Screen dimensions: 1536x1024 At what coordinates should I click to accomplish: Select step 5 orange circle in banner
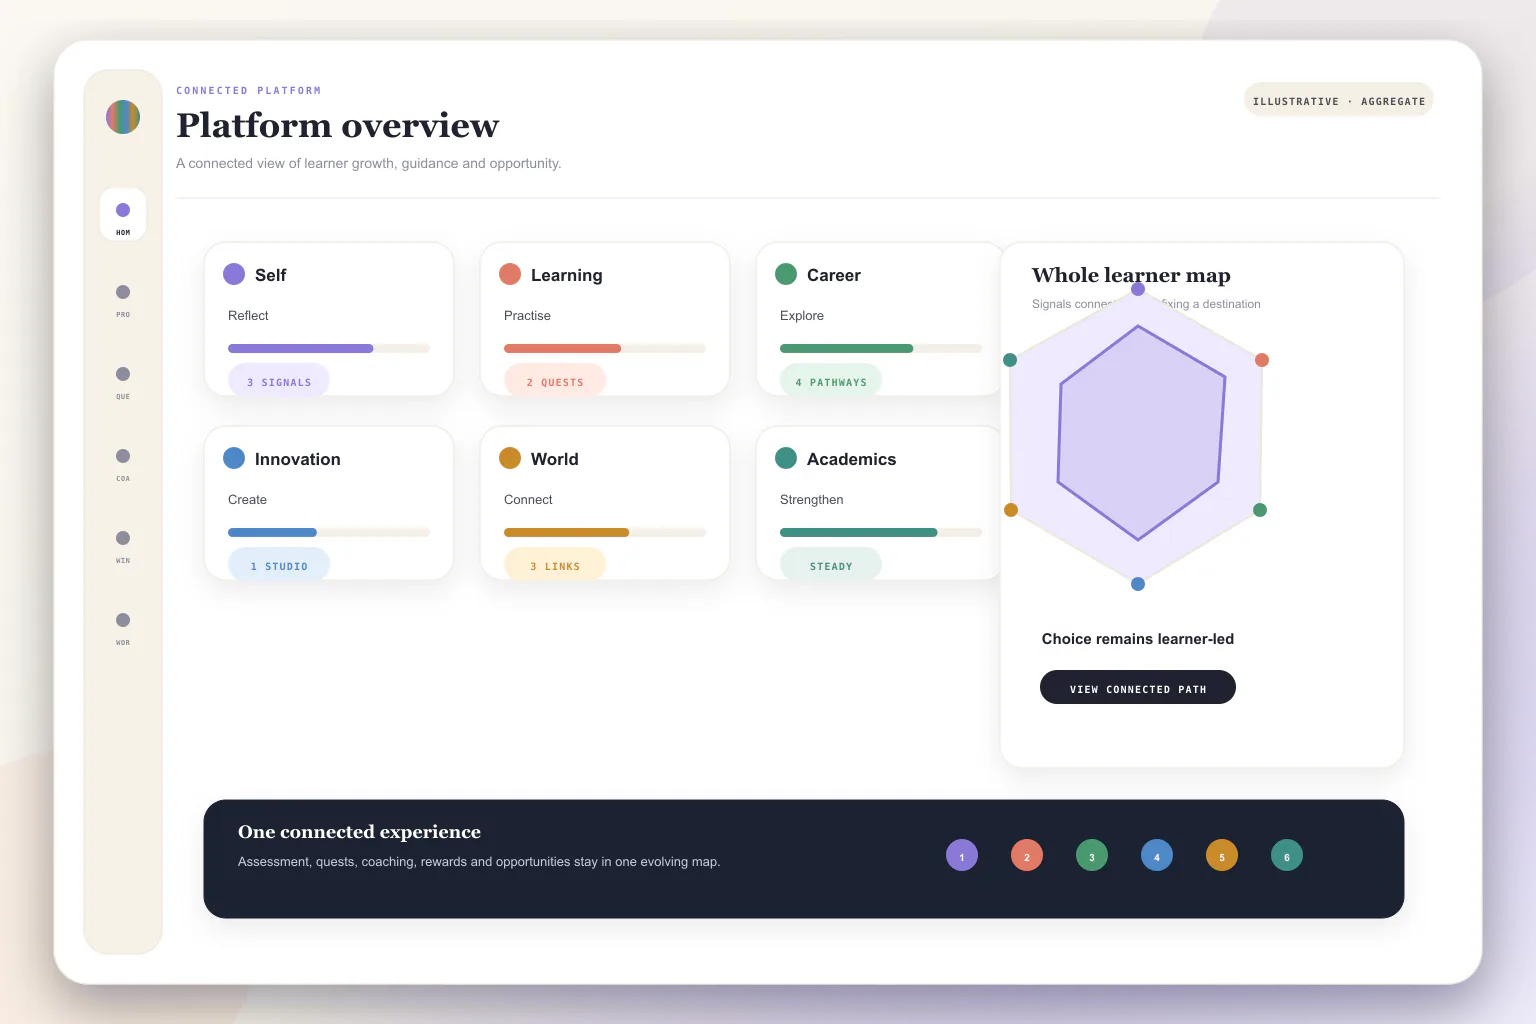click(1222, 855)
